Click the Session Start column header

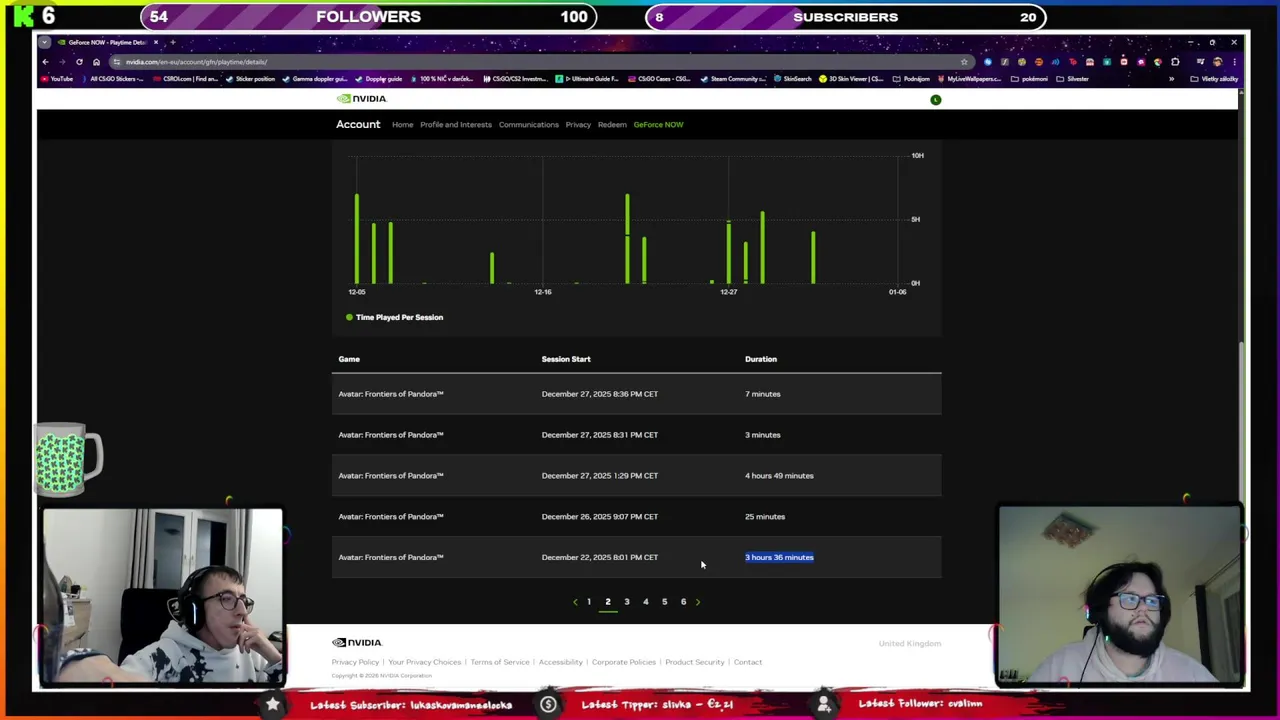(x=566, y=359)
